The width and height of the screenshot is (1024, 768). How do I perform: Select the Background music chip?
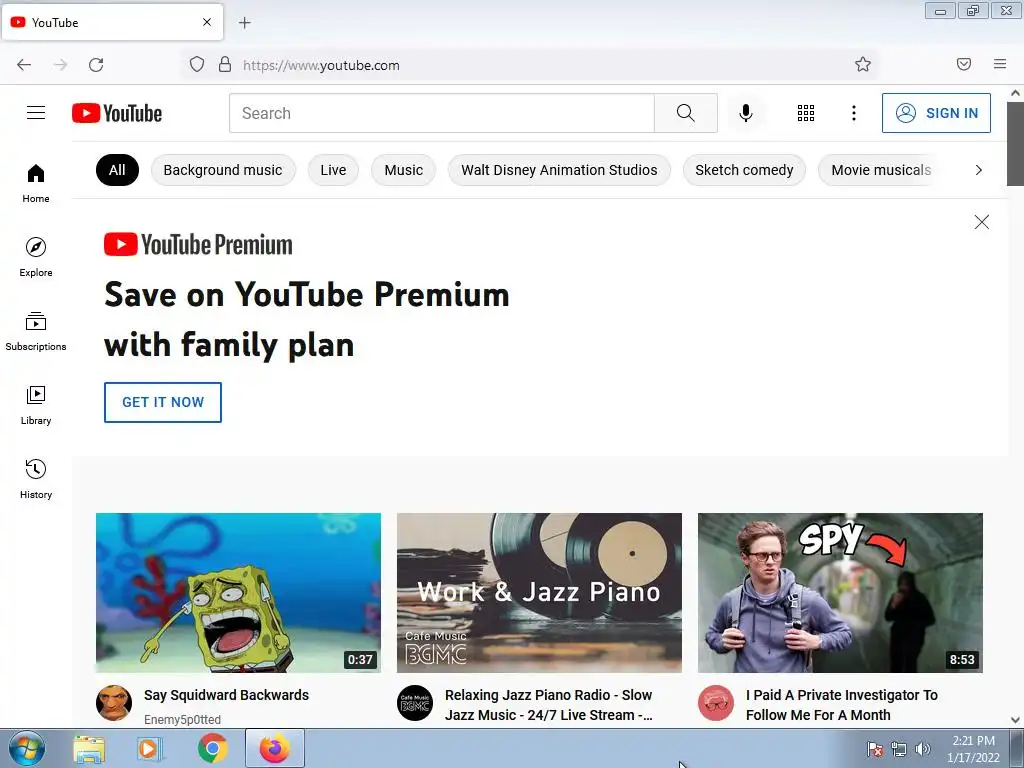click(223, 170)
